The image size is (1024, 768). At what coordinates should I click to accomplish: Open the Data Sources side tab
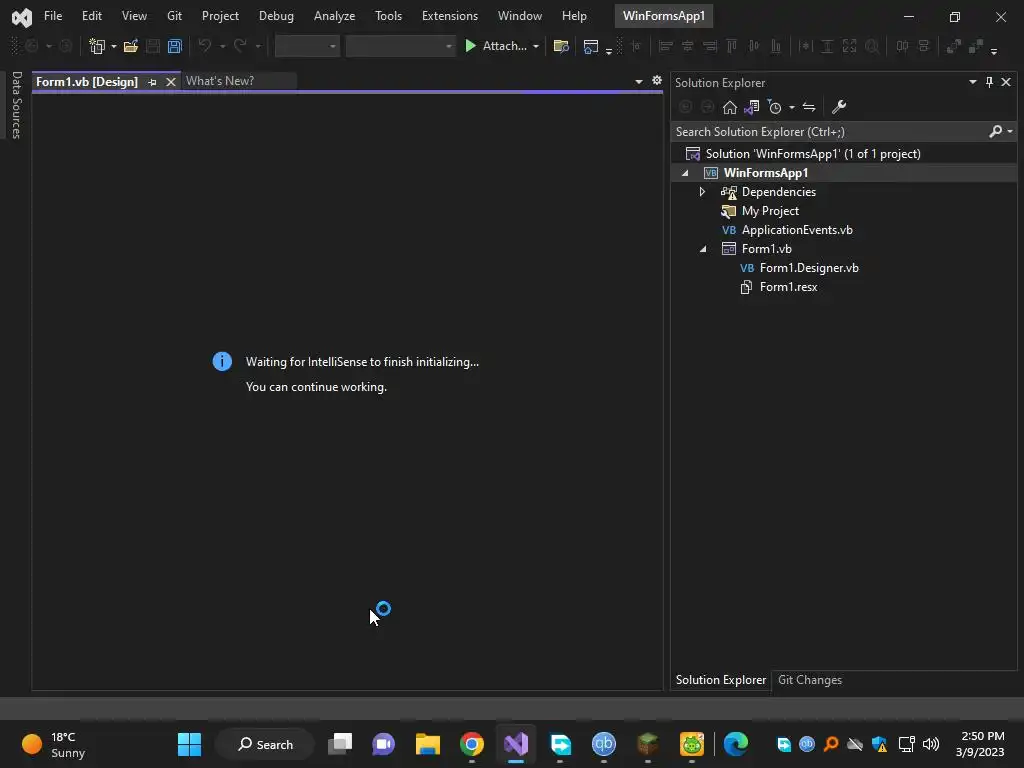[16, 104]
